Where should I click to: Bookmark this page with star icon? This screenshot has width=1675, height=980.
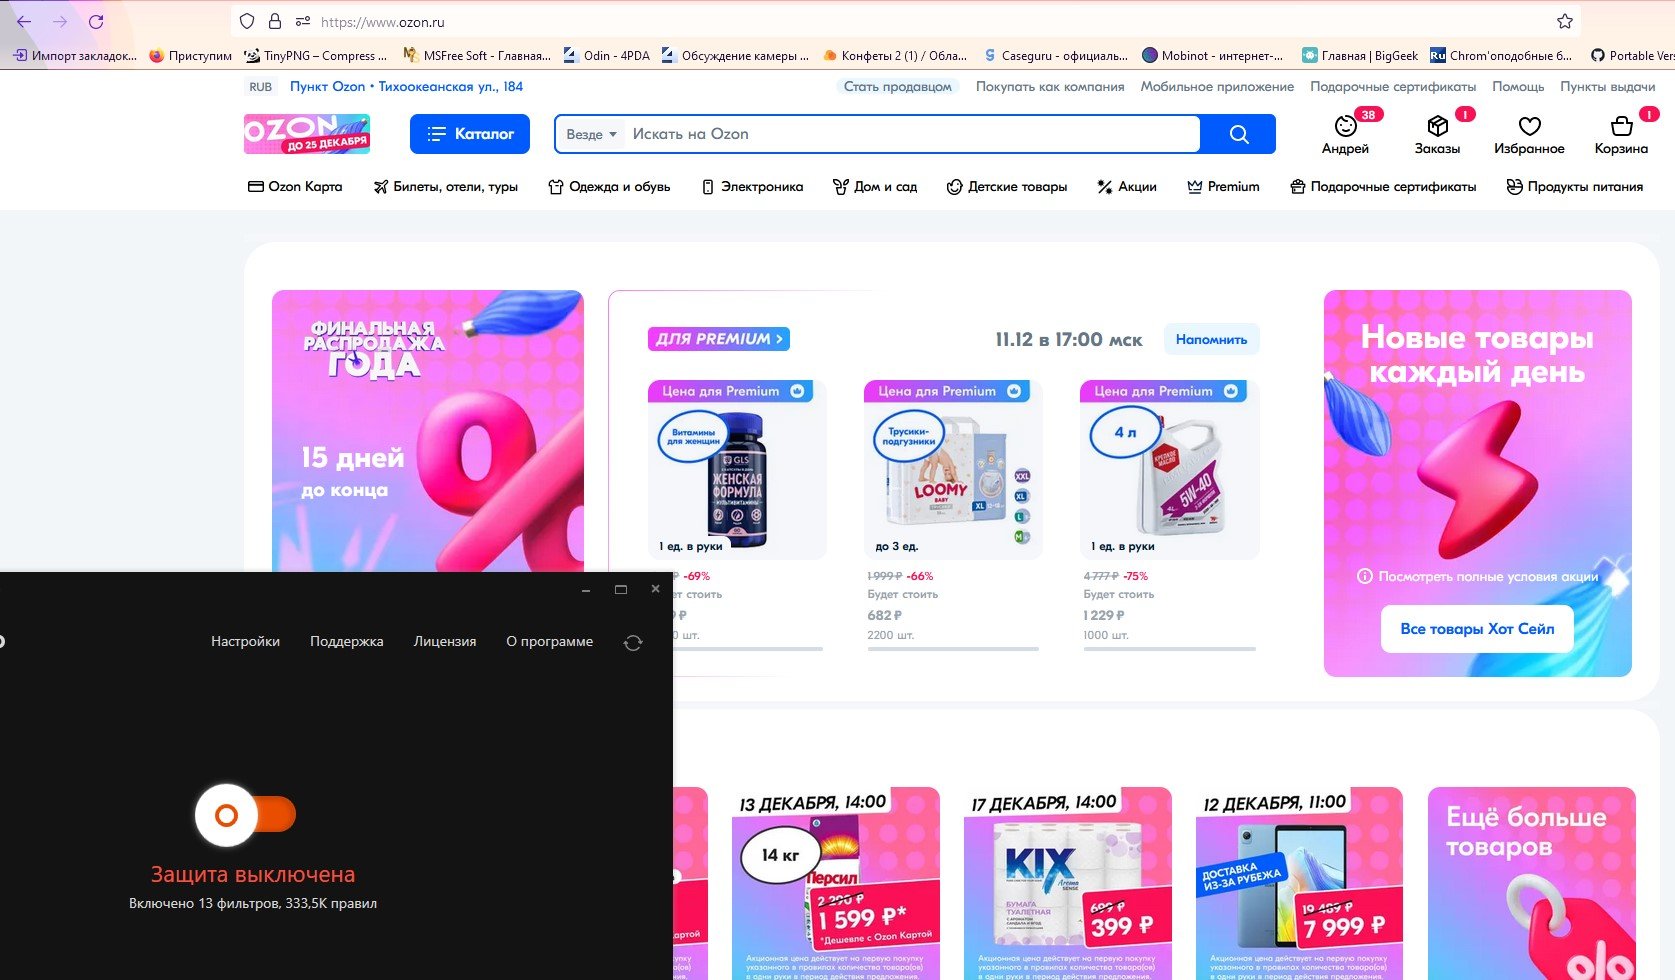(1565, 21)
